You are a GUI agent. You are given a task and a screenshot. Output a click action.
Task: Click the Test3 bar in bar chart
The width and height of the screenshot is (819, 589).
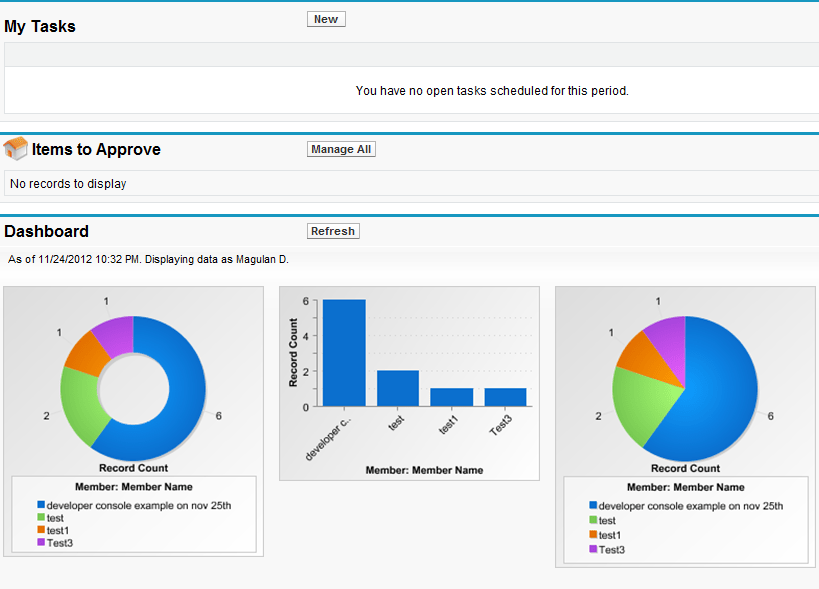[505, 397]
